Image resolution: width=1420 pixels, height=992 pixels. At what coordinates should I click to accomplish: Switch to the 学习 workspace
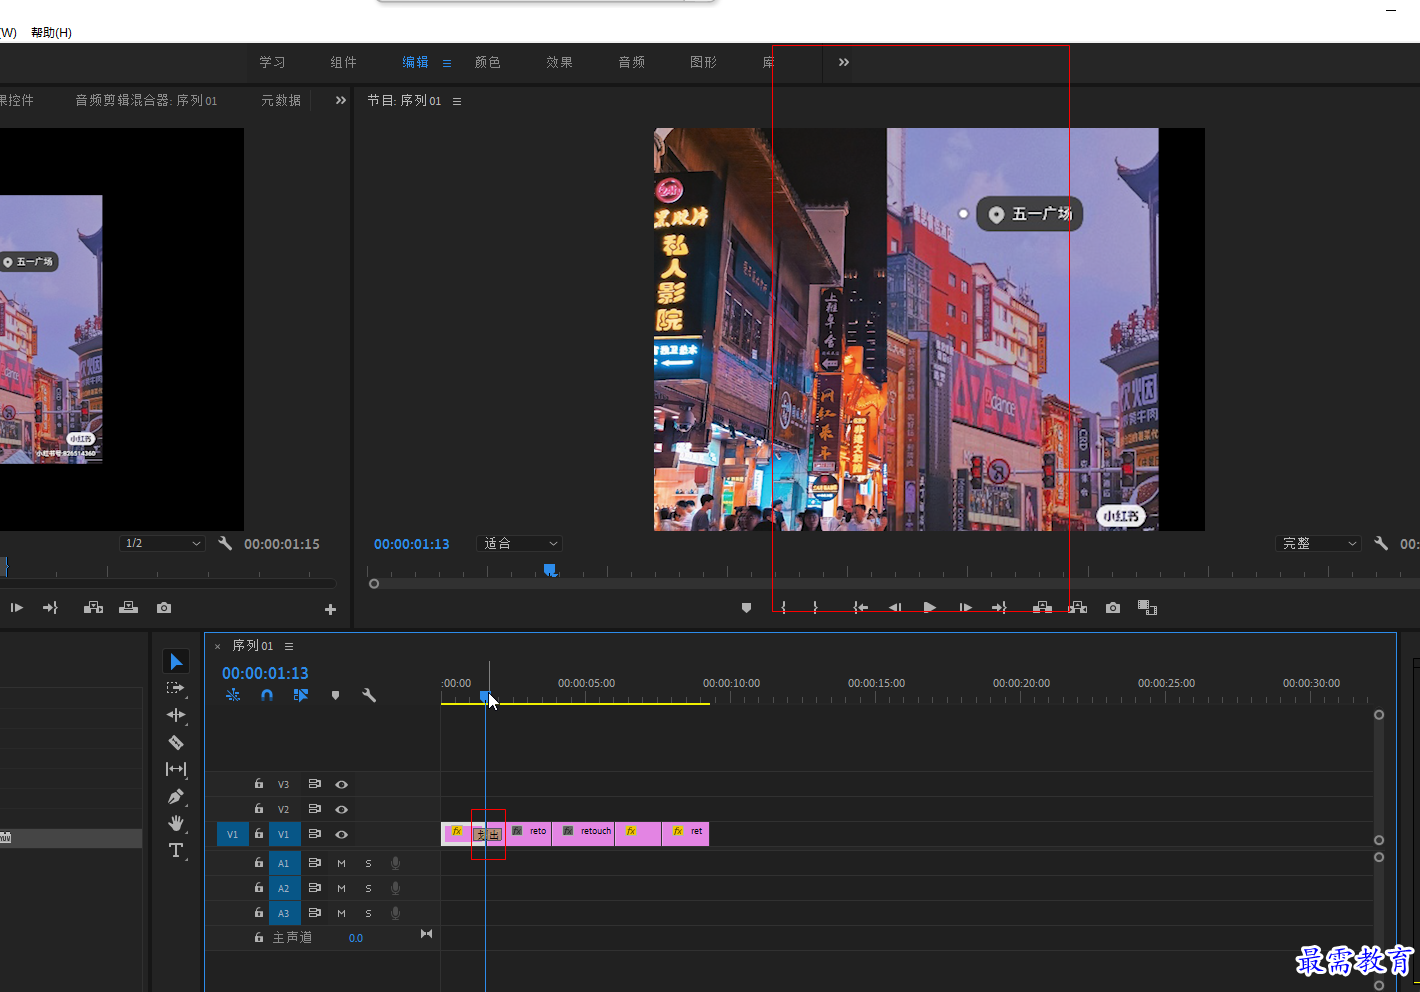(272, 62)
